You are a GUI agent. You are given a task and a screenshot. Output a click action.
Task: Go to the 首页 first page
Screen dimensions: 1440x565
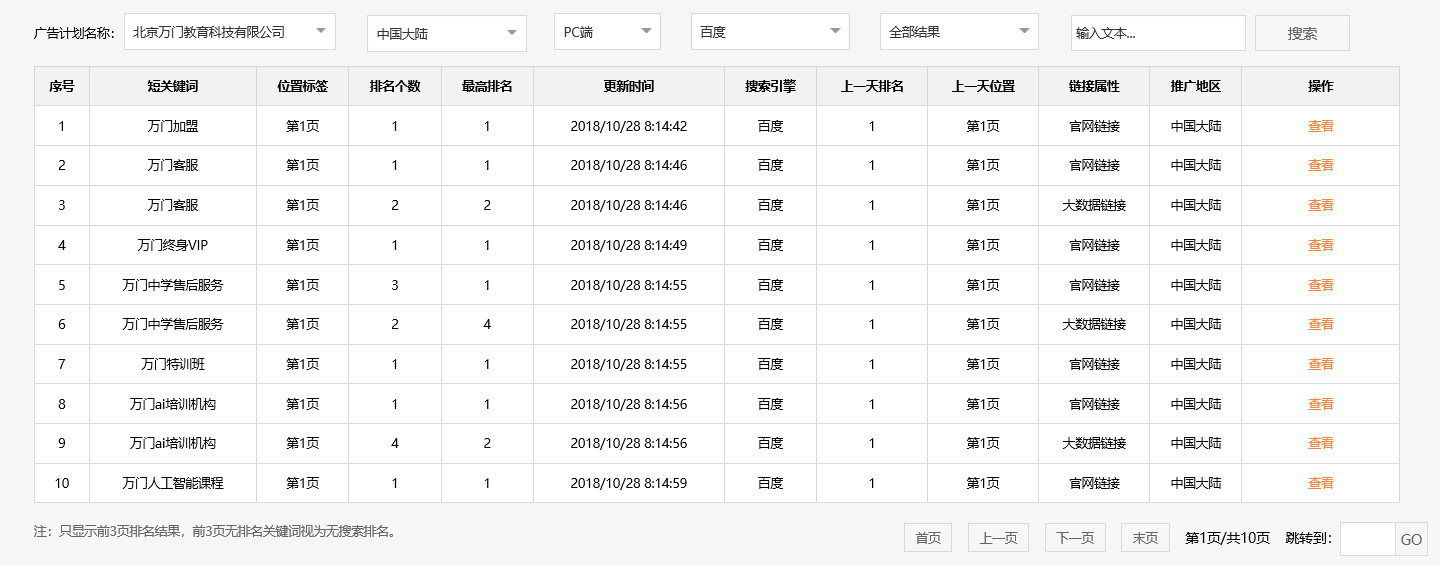(x=928, y=538)
